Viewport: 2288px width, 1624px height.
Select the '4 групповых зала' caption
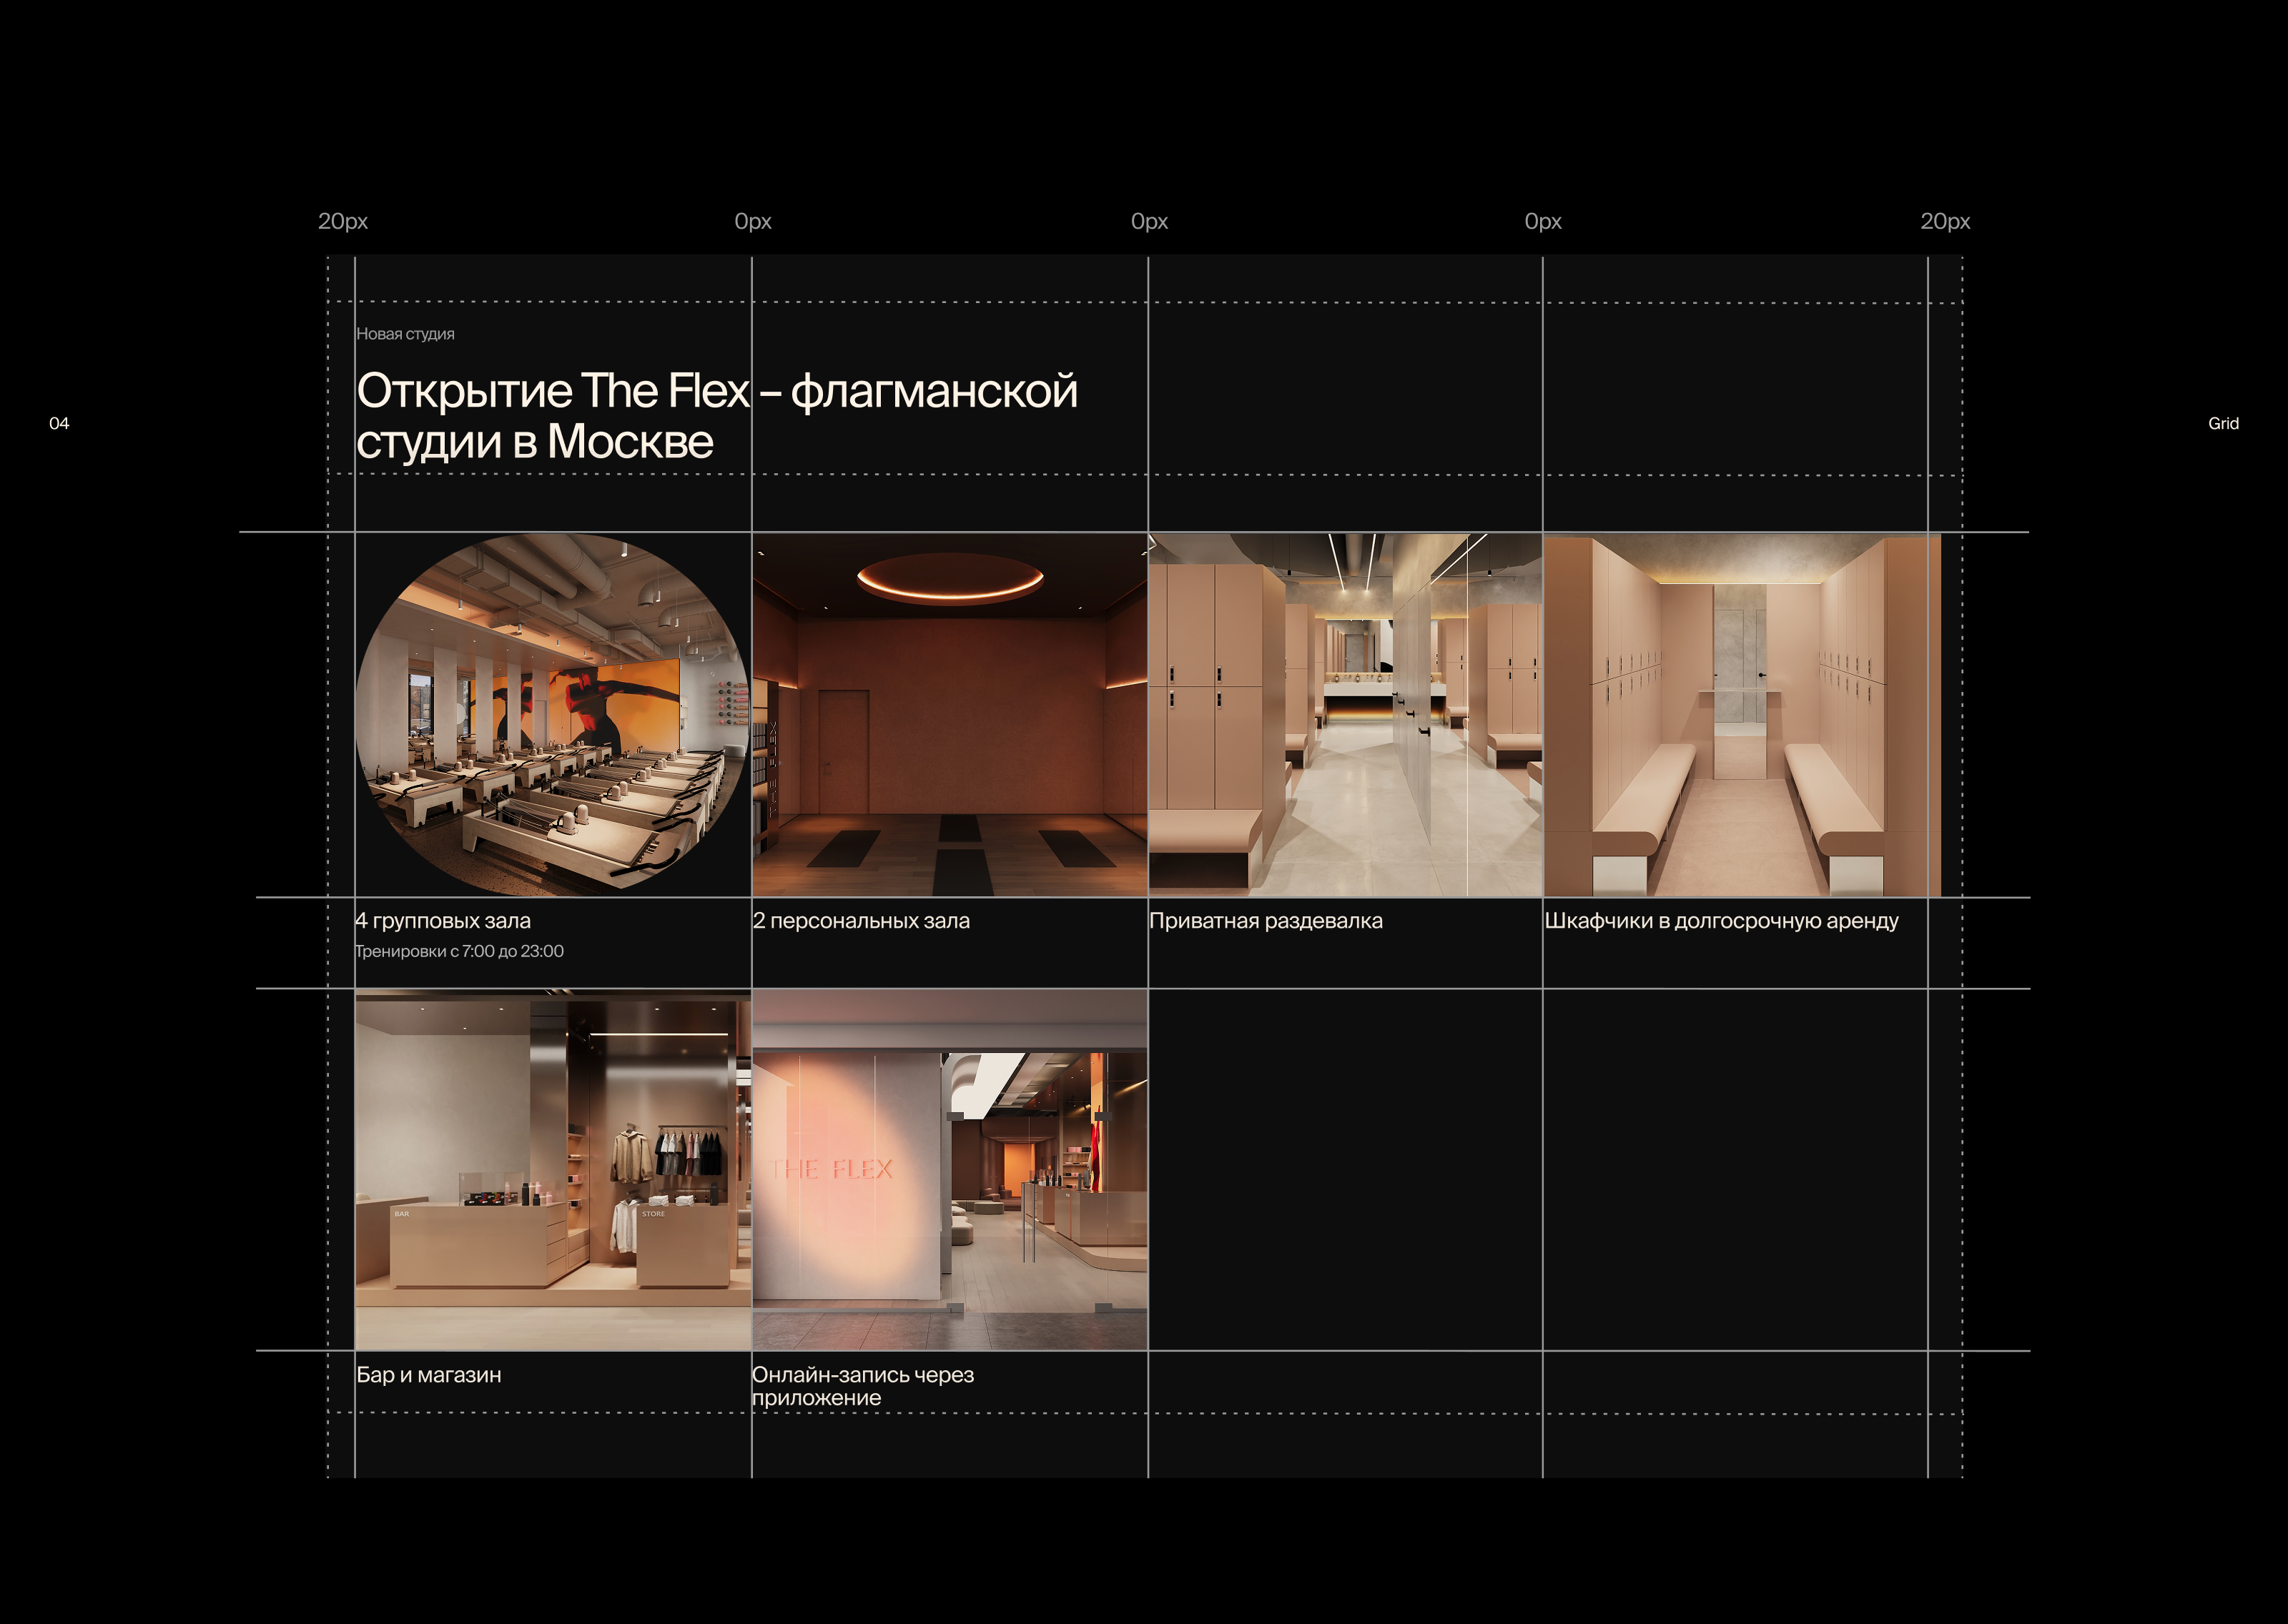pos(443,921)
